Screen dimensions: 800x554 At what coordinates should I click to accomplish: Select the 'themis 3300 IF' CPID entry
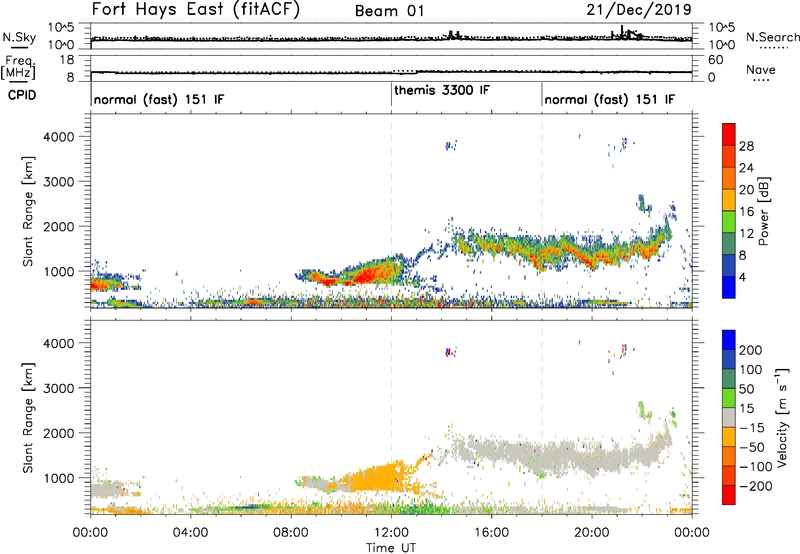(x=442, y=91)
